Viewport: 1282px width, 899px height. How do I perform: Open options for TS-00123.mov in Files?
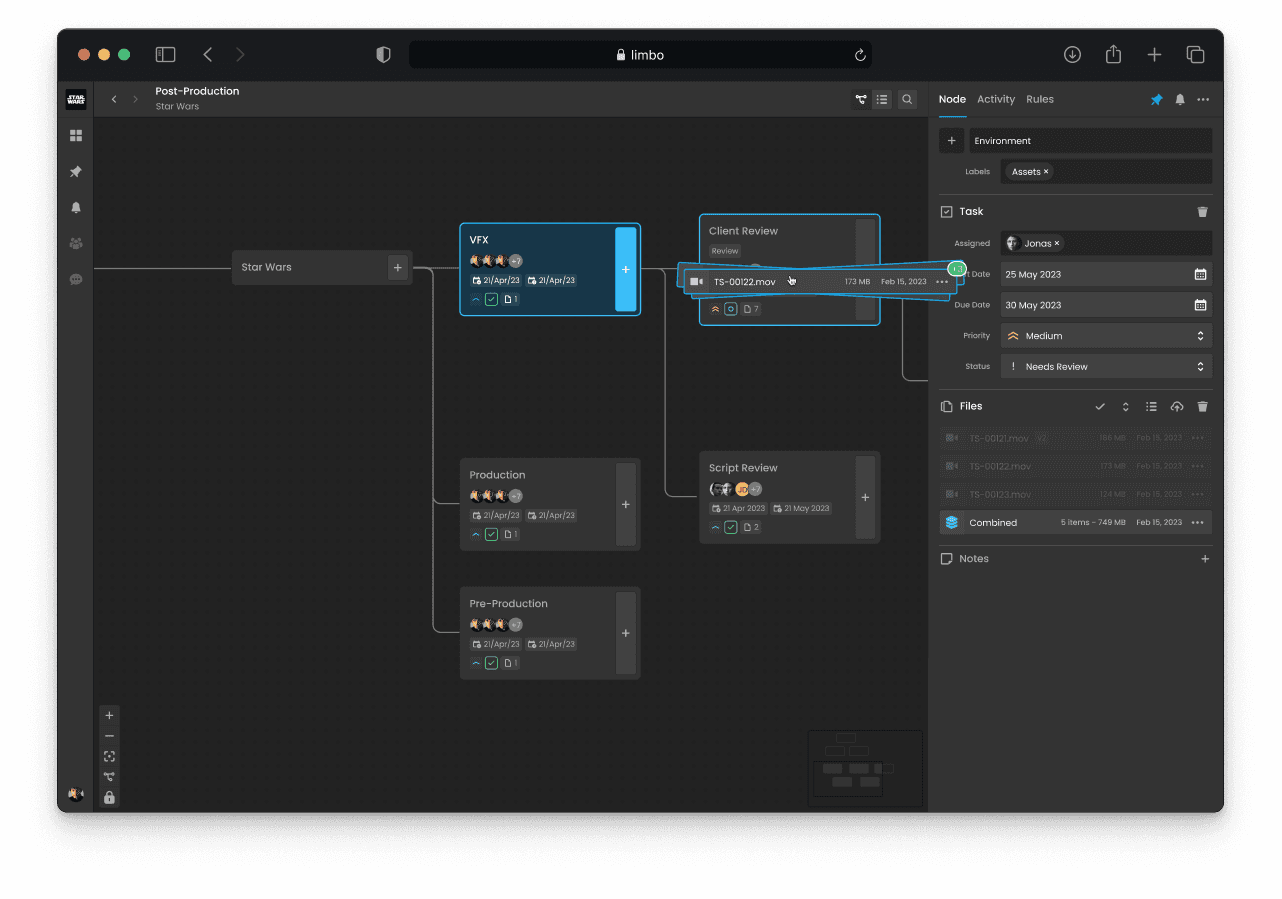(x=1197, y=494)
